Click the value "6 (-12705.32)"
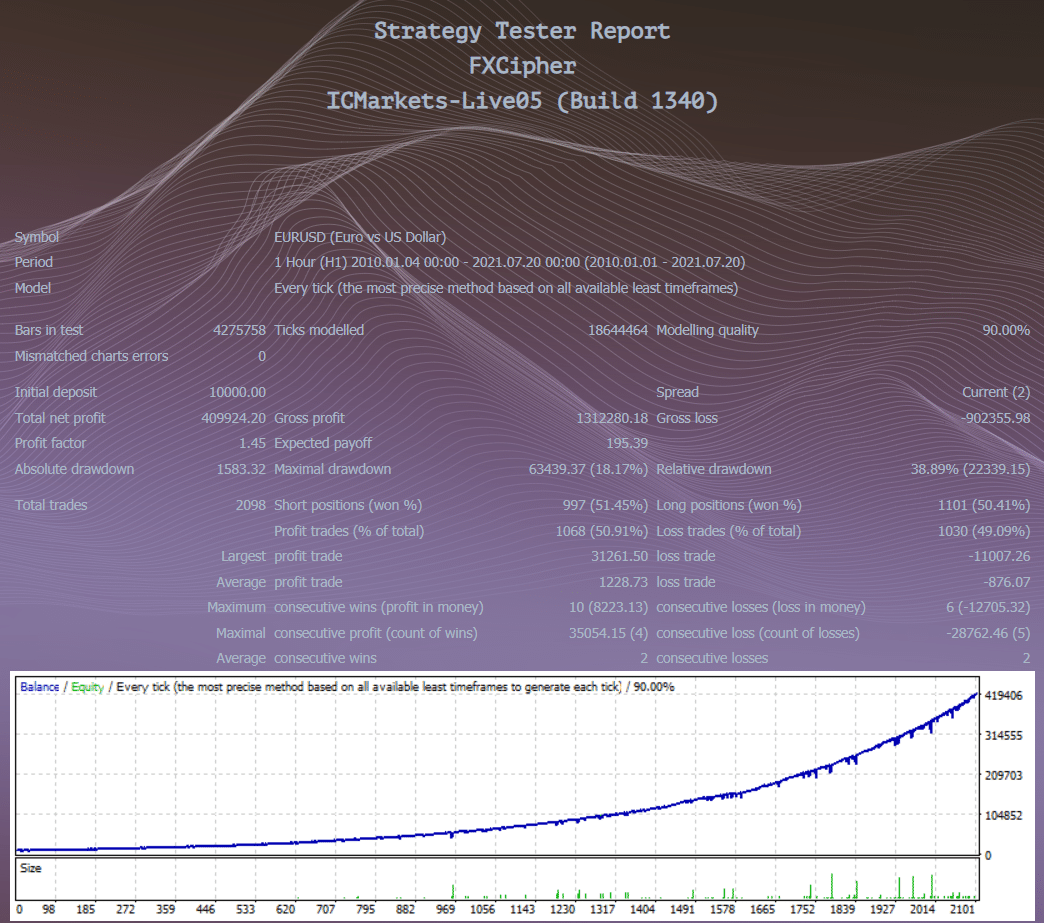The height and width of the screenshot is (923, 1044). [x=988, y=608]
